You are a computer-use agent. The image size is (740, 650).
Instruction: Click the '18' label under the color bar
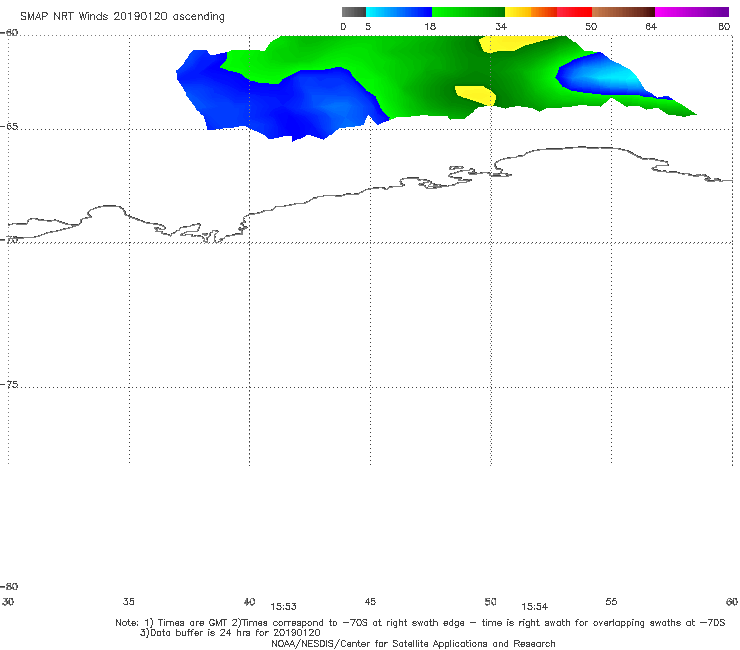point(430,26)
